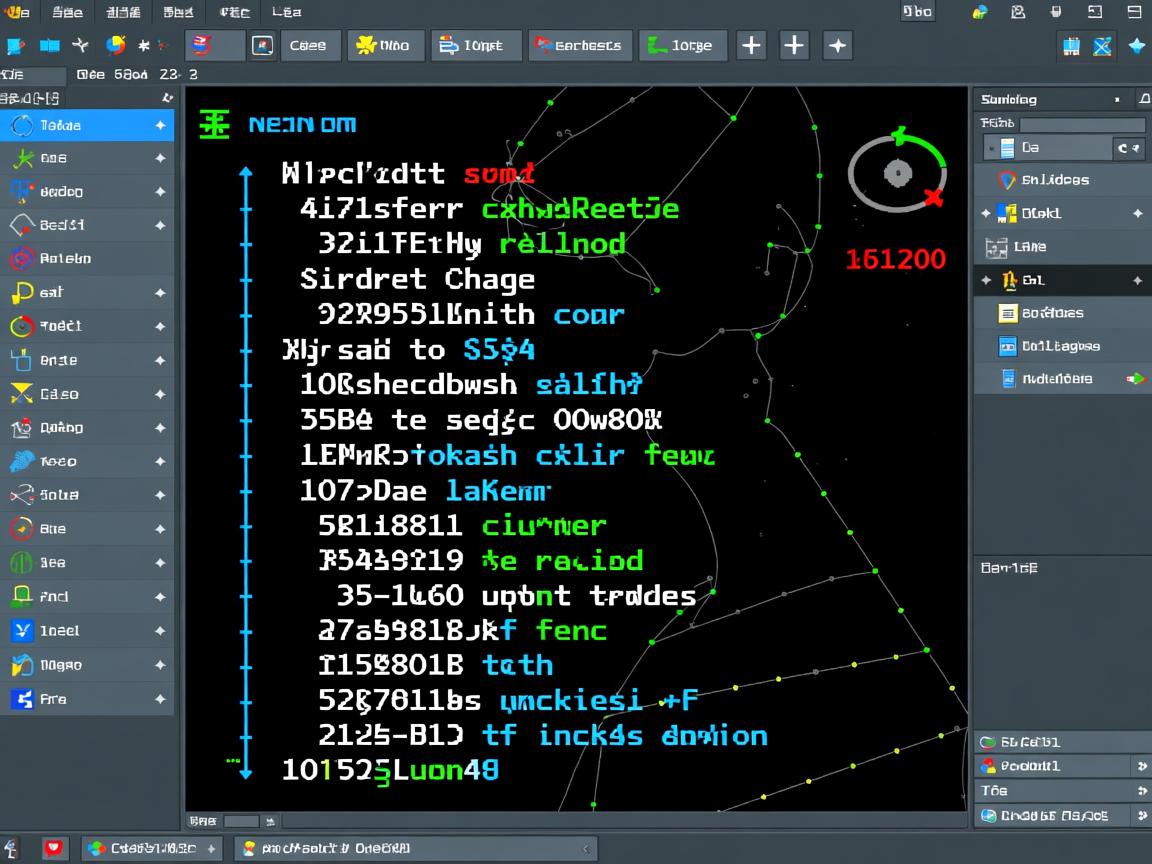
Task: Open the dropdown beside the document icon in the right panel
Action: 1128,148
